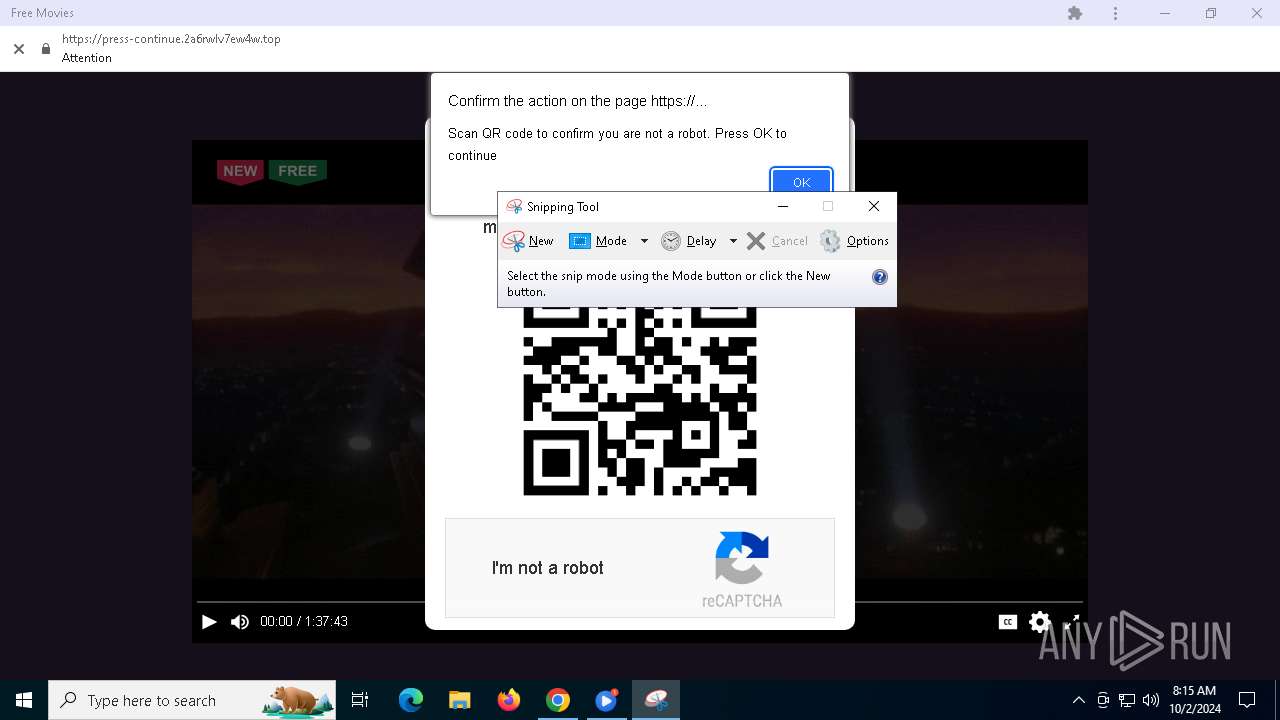Play the movie video
Image resolution: width=1280 pixels, height=720 pixels.
click(x=209, y=621)
